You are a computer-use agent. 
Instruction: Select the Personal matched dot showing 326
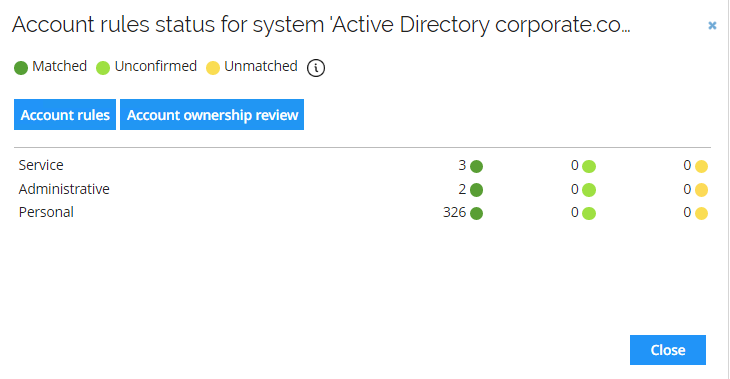[x=476, y=213]
